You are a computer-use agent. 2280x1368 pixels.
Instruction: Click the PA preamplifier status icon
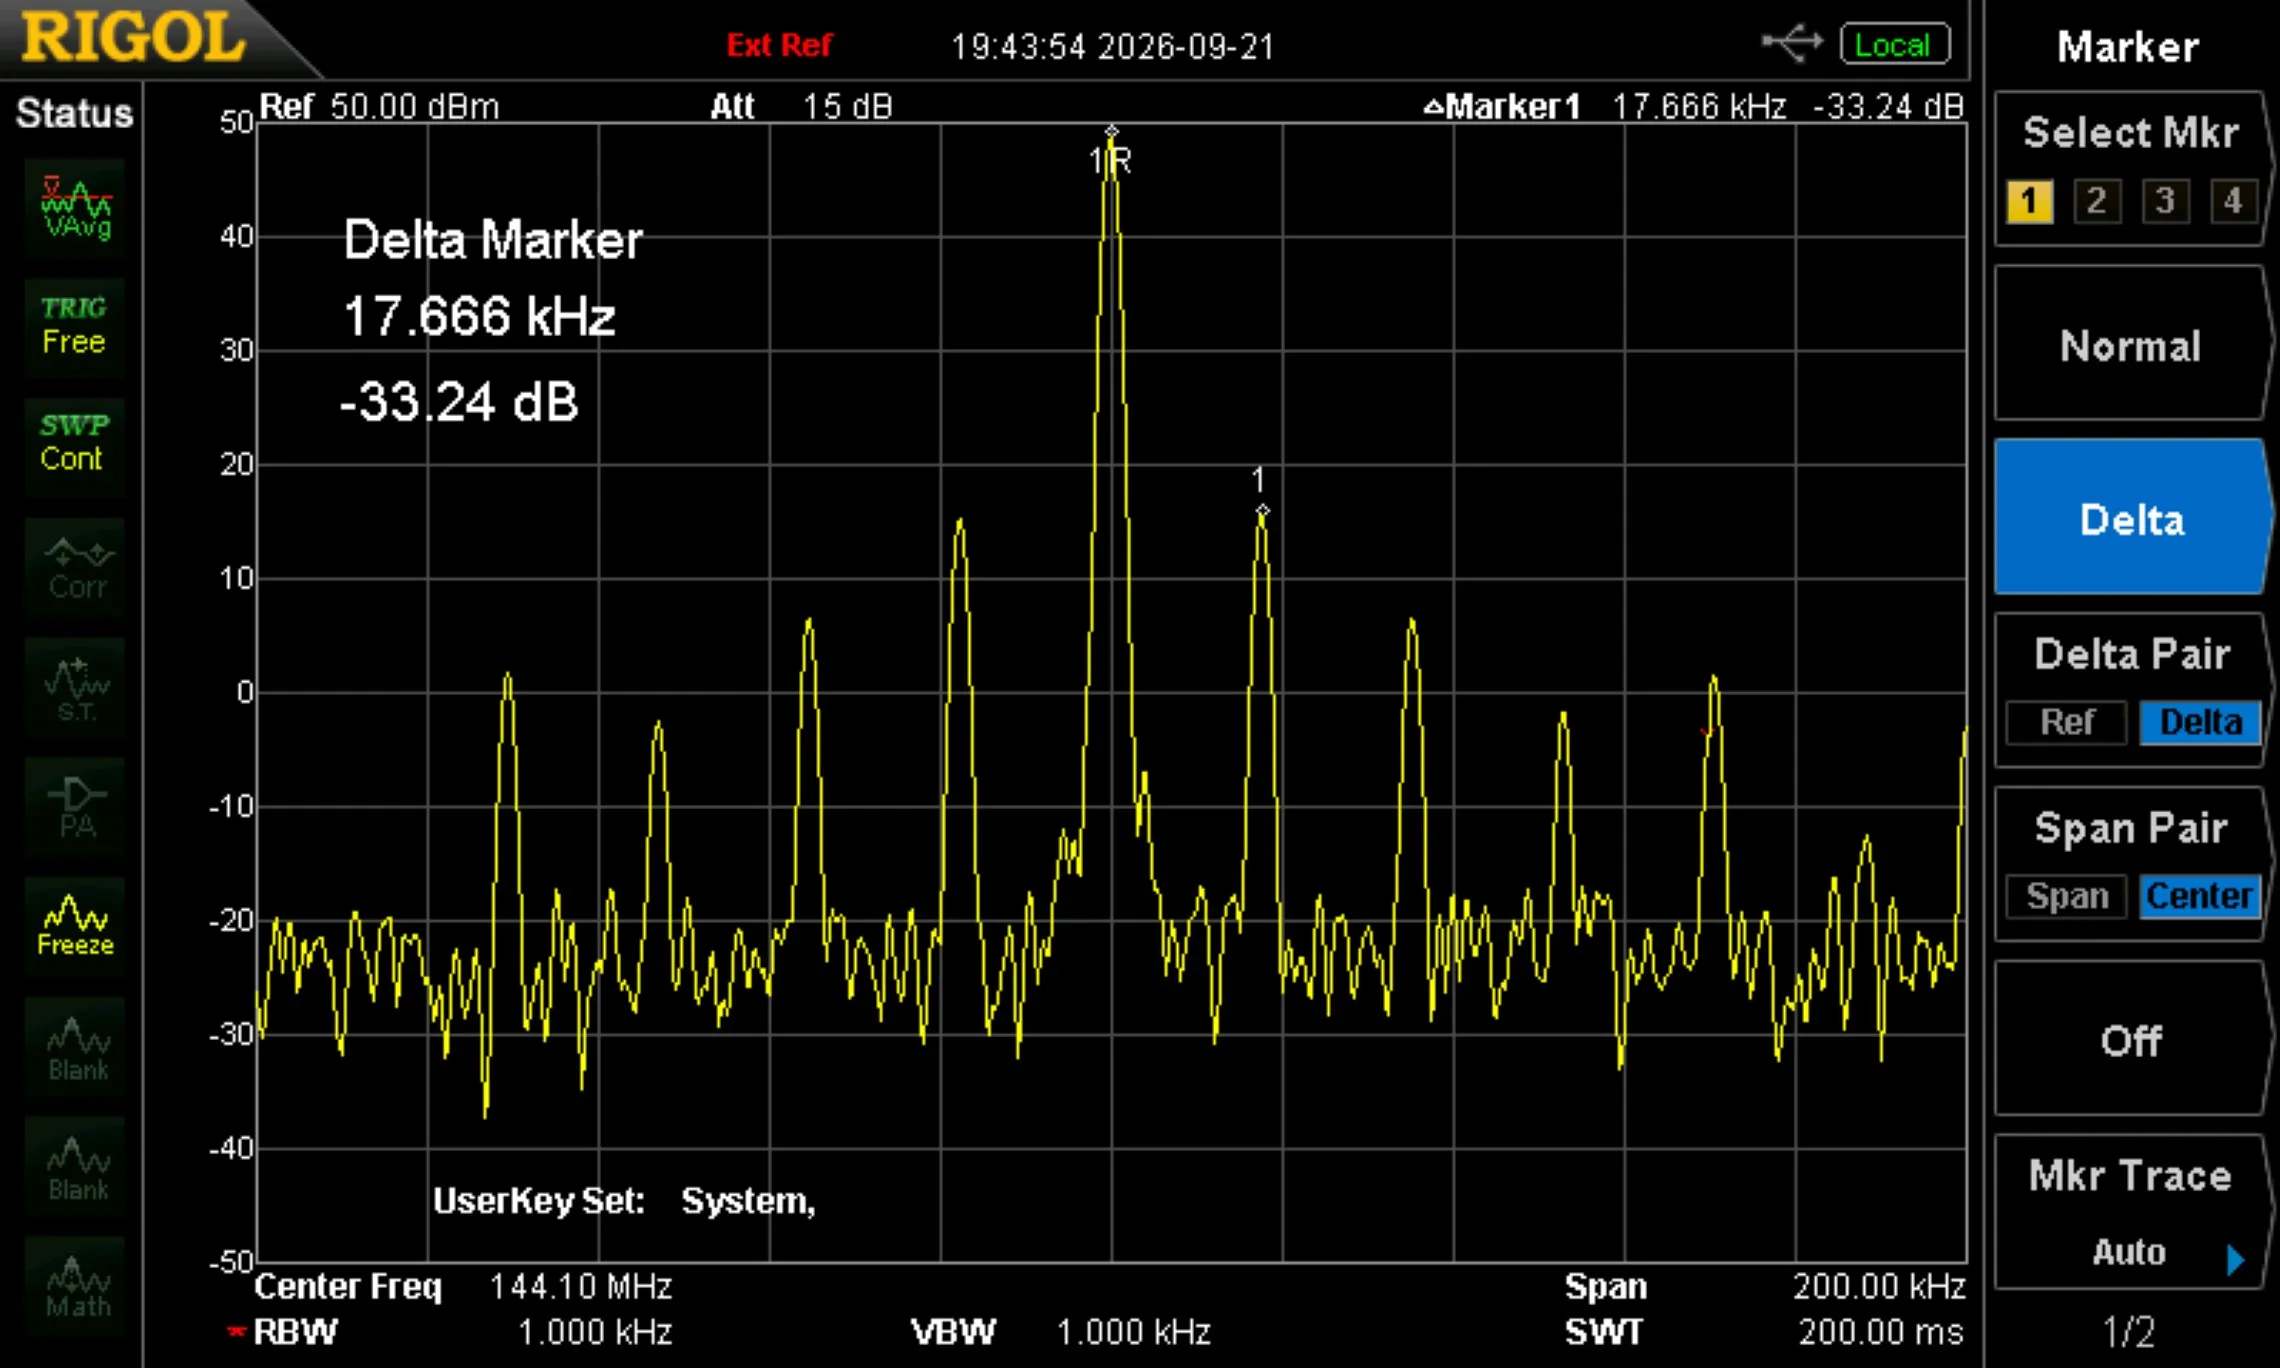coord(76,807)
